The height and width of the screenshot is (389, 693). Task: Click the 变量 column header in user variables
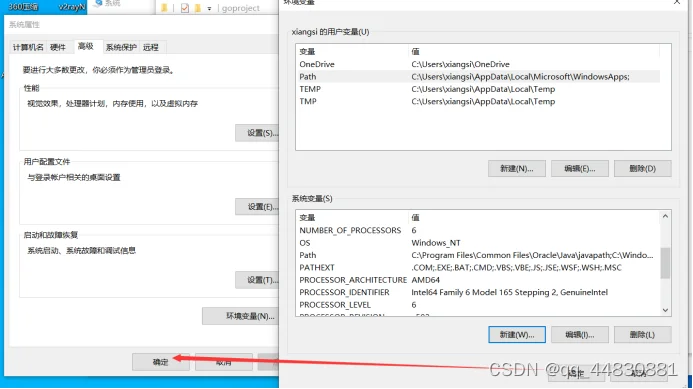pyautogui.click(x=352, y=51)
